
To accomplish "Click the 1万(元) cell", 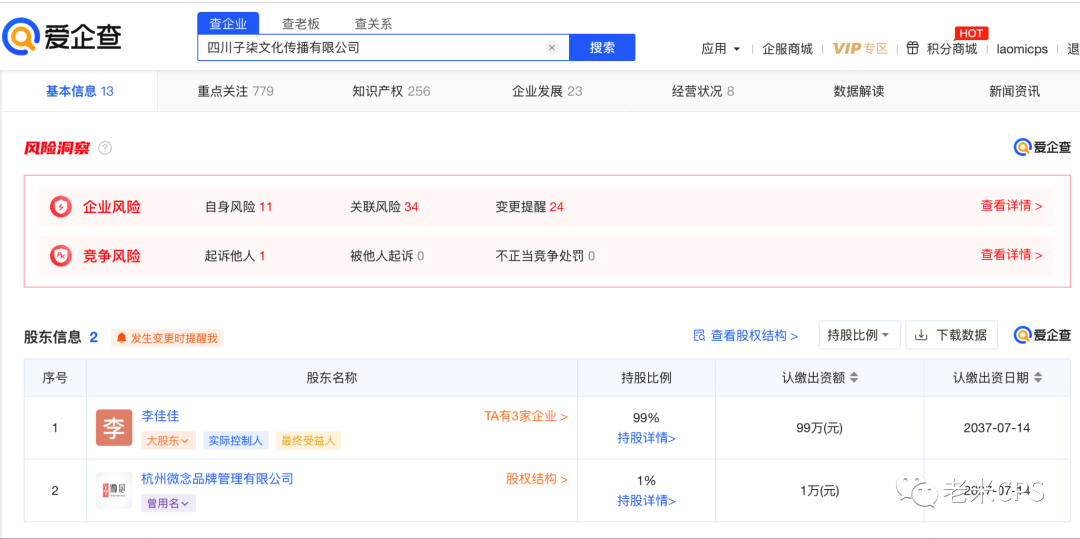I will [x=819, y=491].
